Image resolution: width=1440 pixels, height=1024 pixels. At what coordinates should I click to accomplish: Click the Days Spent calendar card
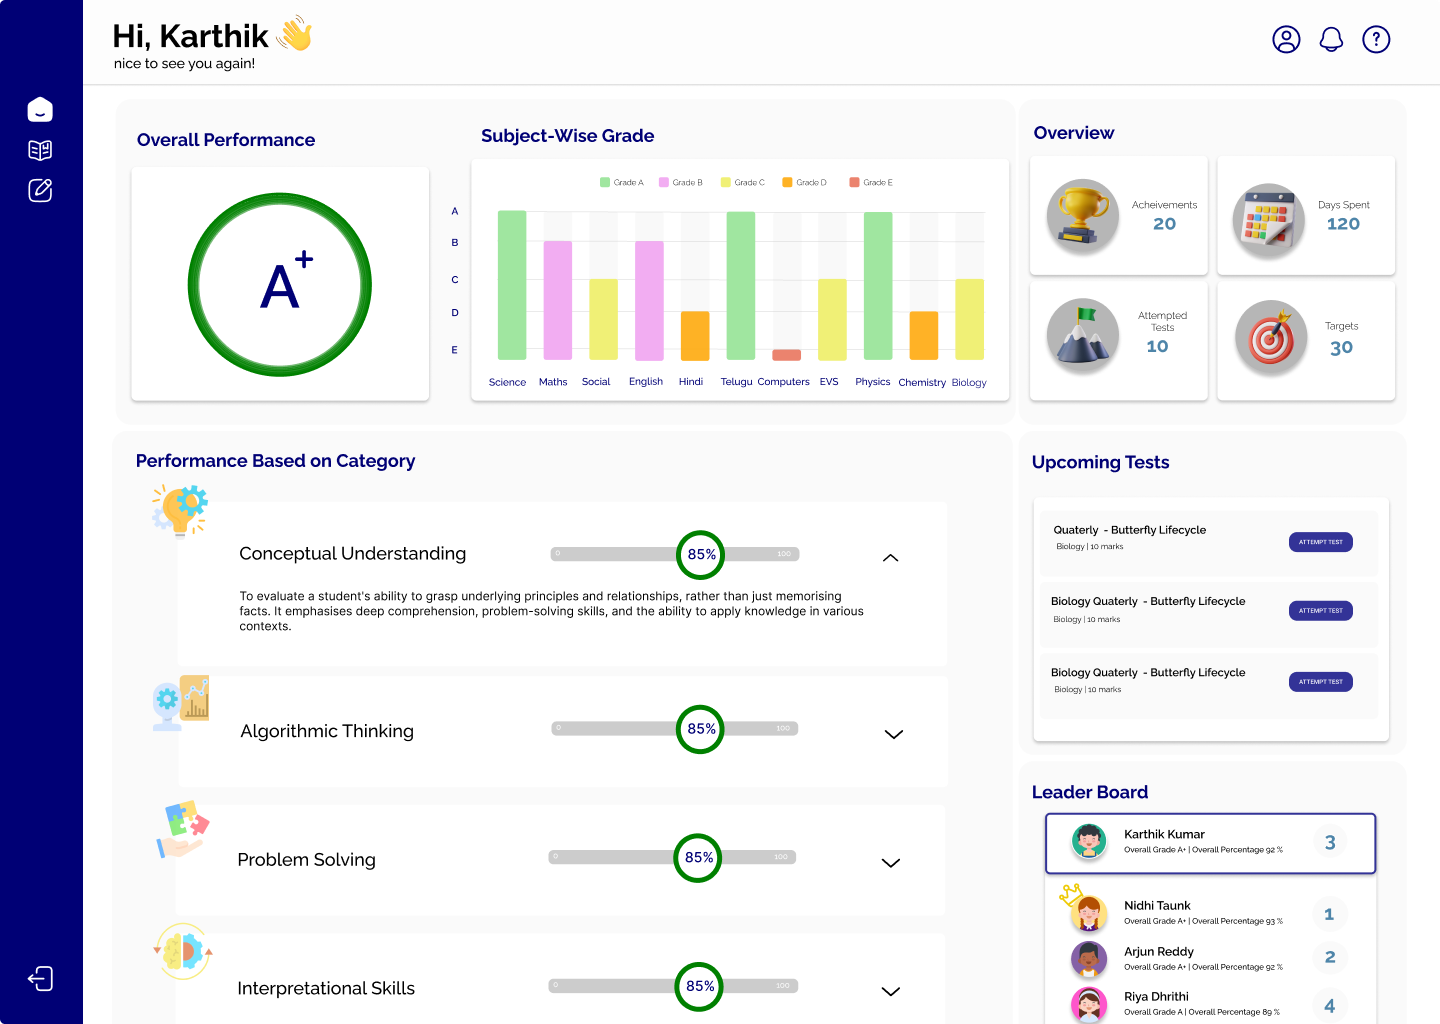coord(1305,215)
